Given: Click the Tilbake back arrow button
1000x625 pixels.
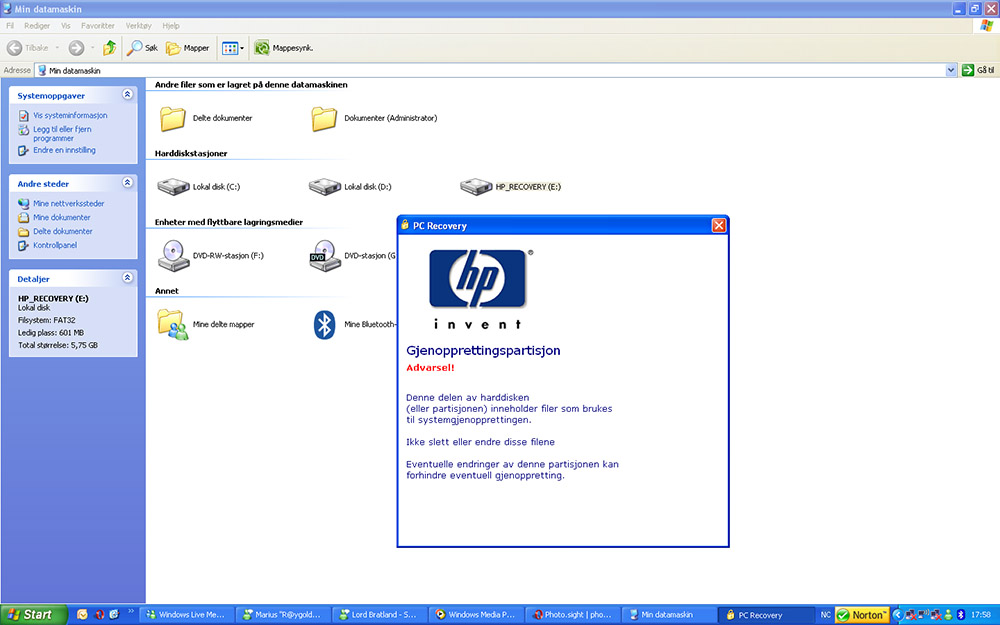Looking at the screenshot, I should (27, 48).
